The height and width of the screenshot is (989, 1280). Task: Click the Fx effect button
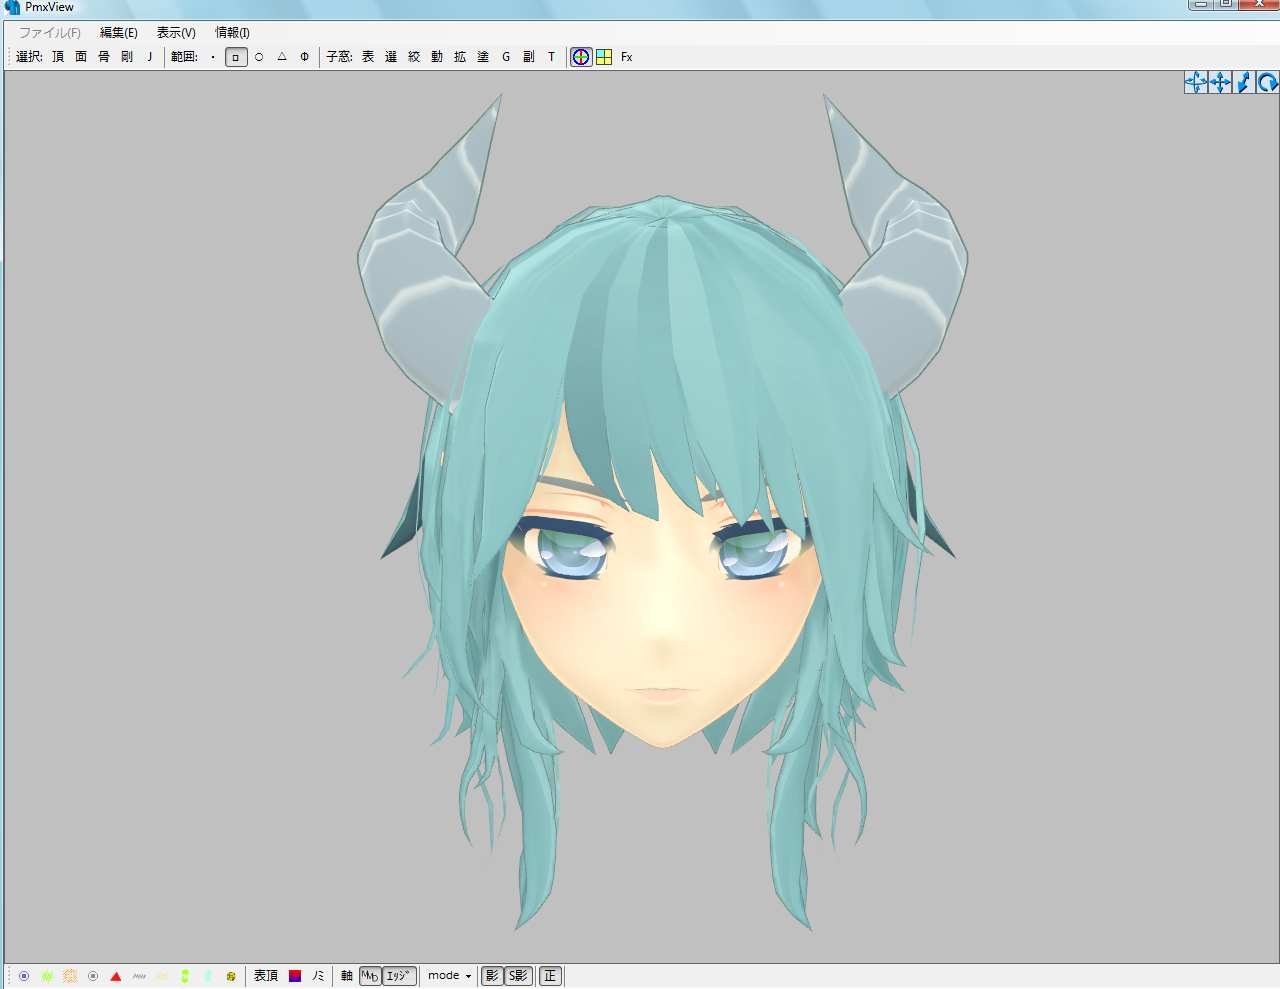click(627, 57)
